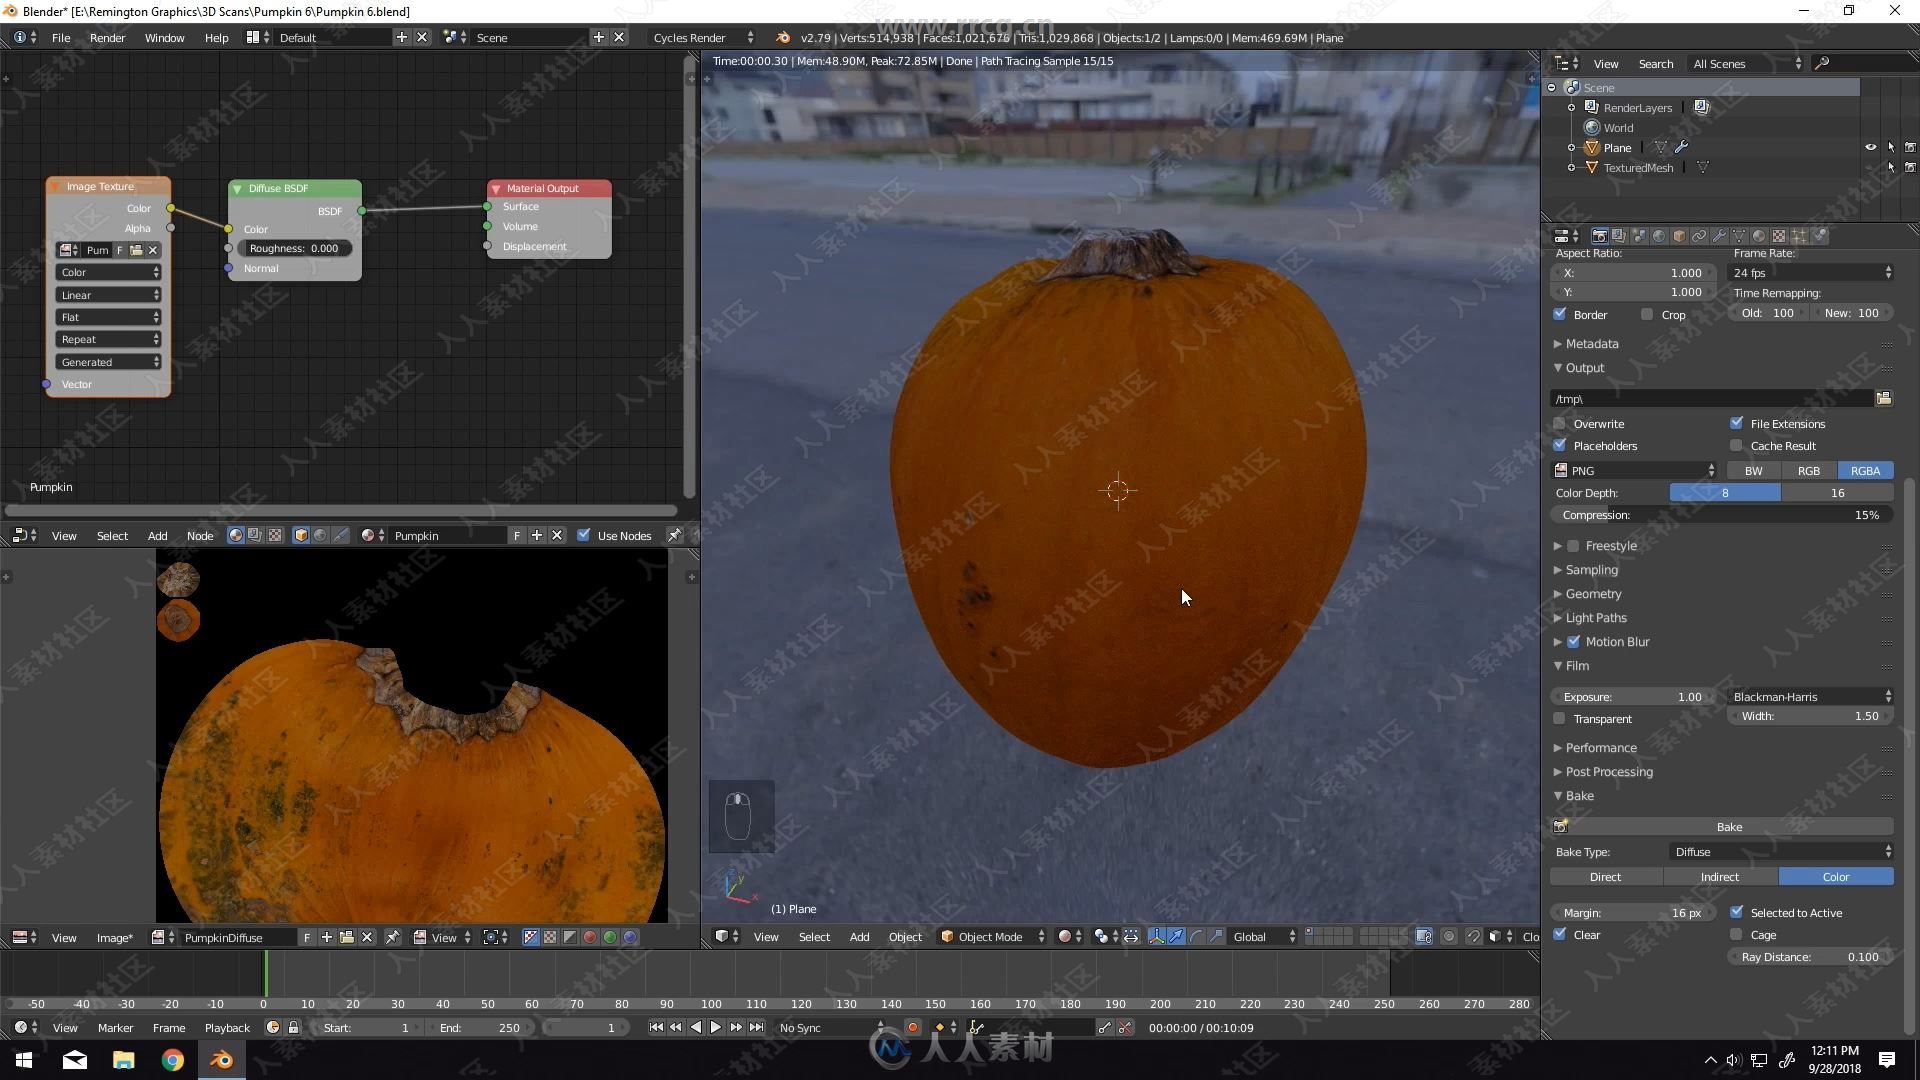Click the Bake button in render panel

tap(1729, 825)
